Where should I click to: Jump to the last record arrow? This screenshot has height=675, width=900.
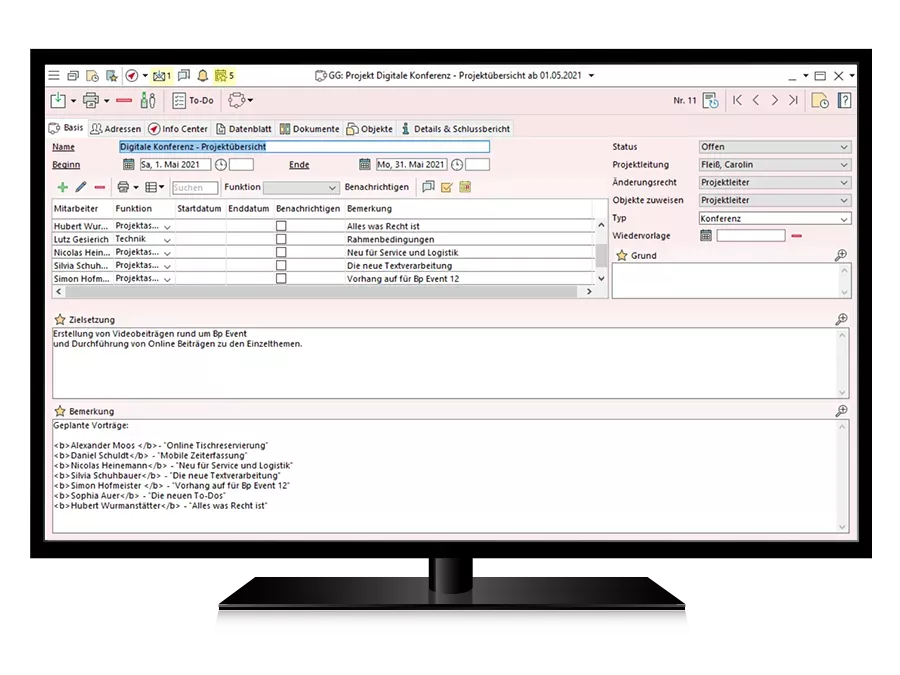tap(793, 100)
